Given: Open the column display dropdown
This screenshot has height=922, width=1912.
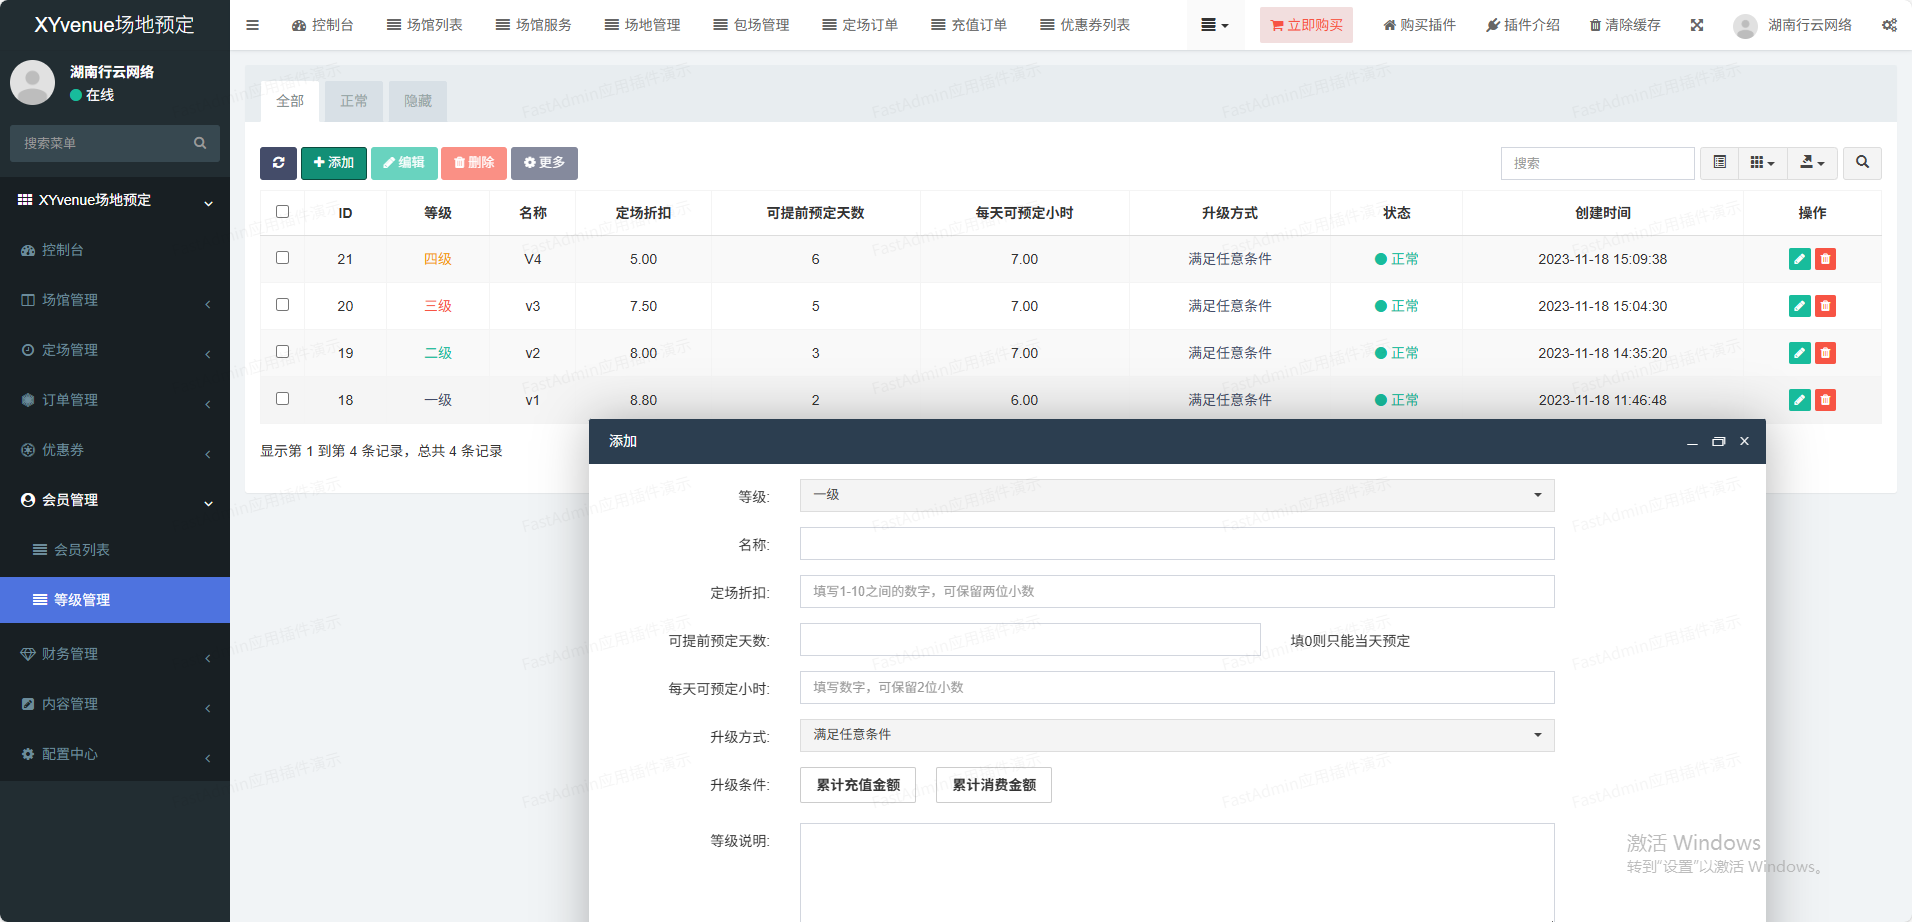Looking at the screenshot, I should [1762, 163].
